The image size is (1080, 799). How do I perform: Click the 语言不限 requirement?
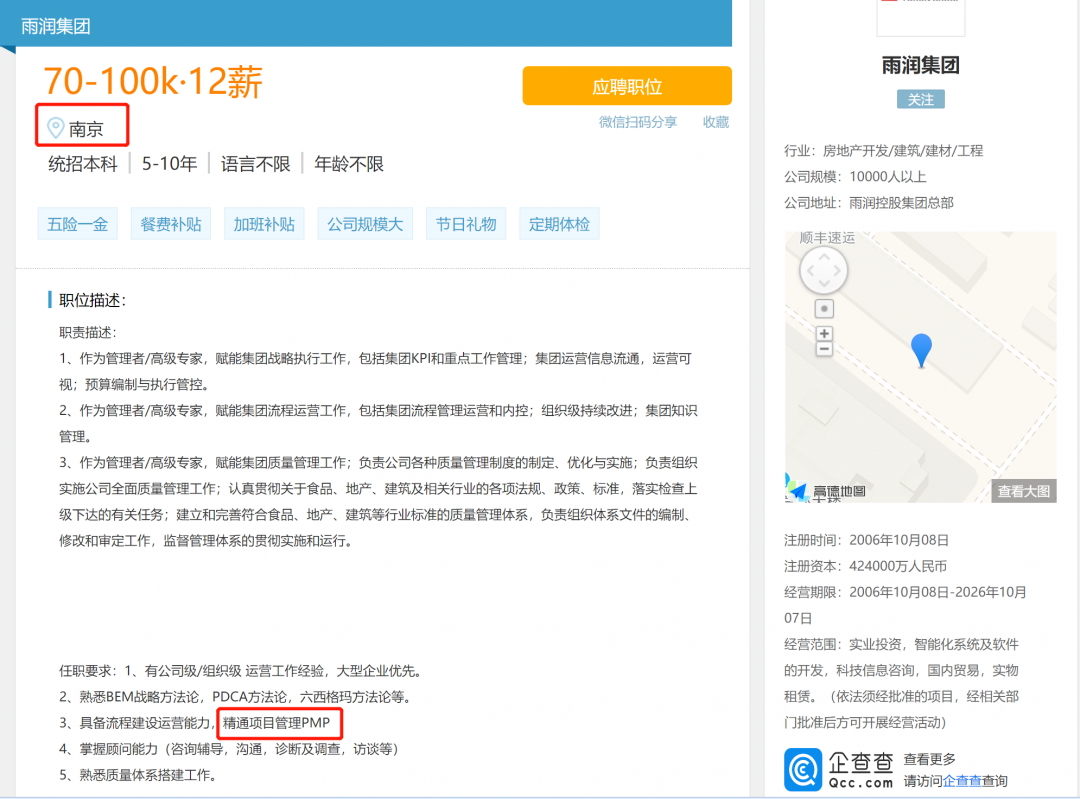pos(256,164)
